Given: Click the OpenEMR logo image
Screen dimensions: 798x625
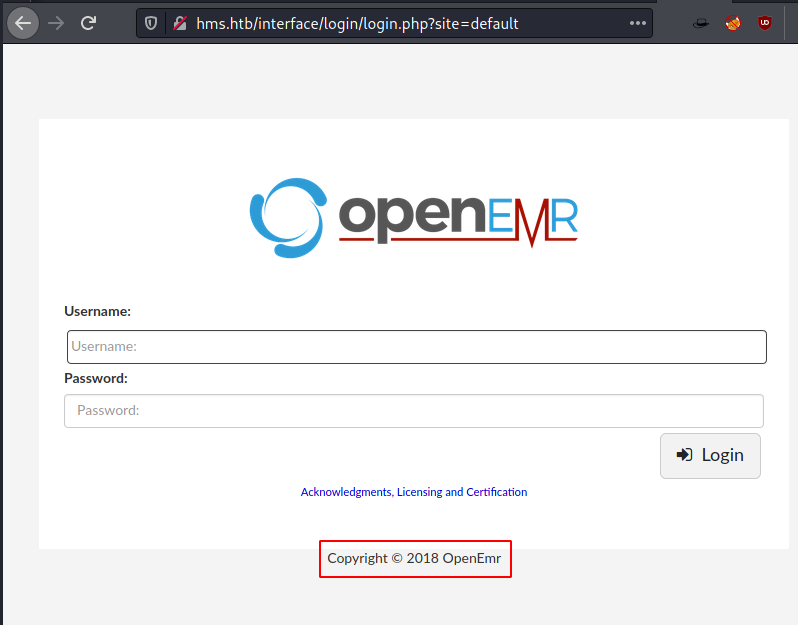Looking at the screenshot, I should [414, 218].
